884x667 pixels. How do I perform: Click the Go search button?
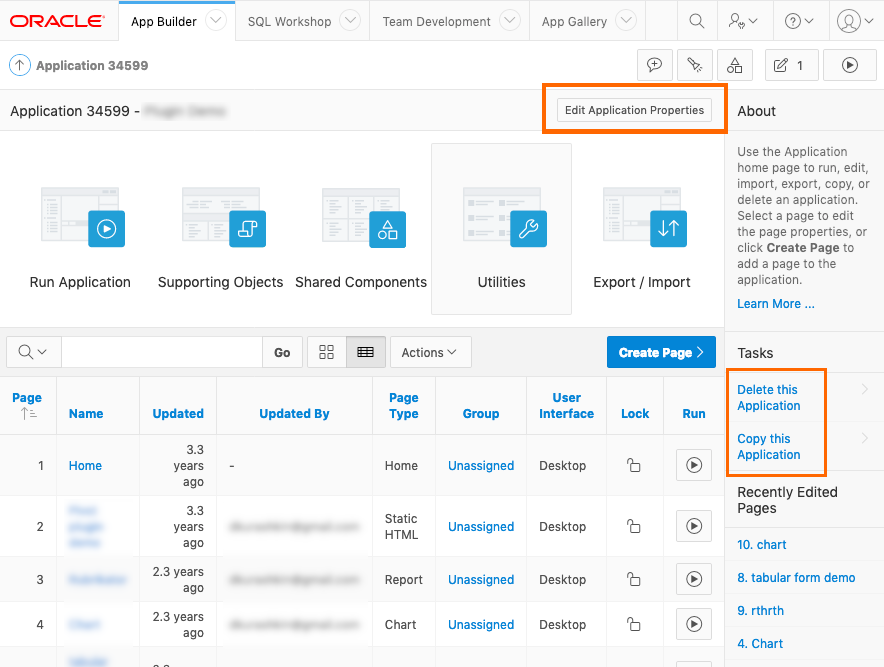(x=282, y=352)
